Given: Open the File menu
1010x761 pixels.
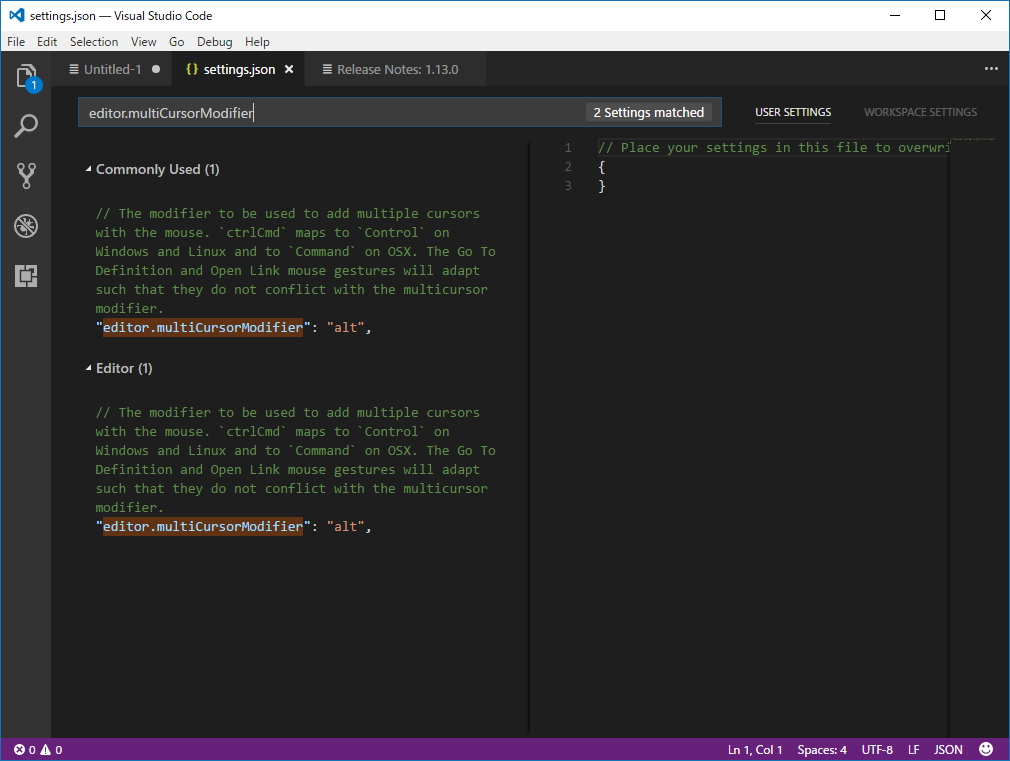Looking at the screenshot, I should tap(16, 42).
